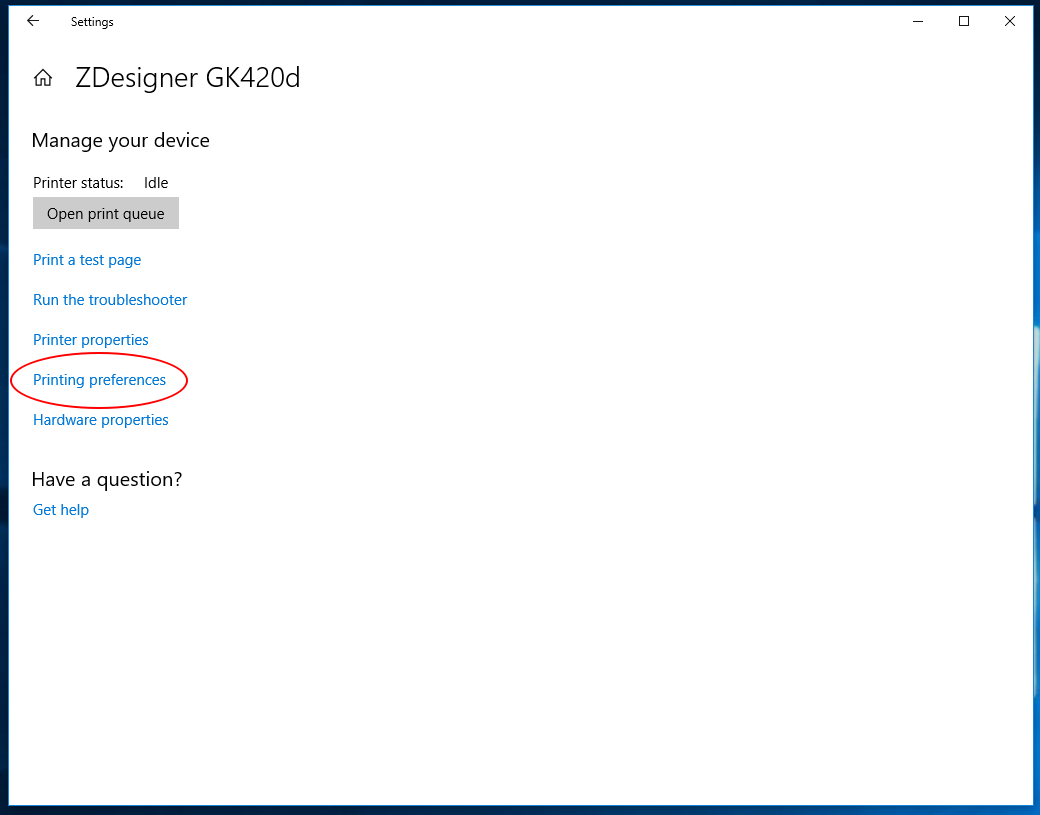Run the troubleshooter for this printer
Screen dimensions: 1040x815
point(110,299)
